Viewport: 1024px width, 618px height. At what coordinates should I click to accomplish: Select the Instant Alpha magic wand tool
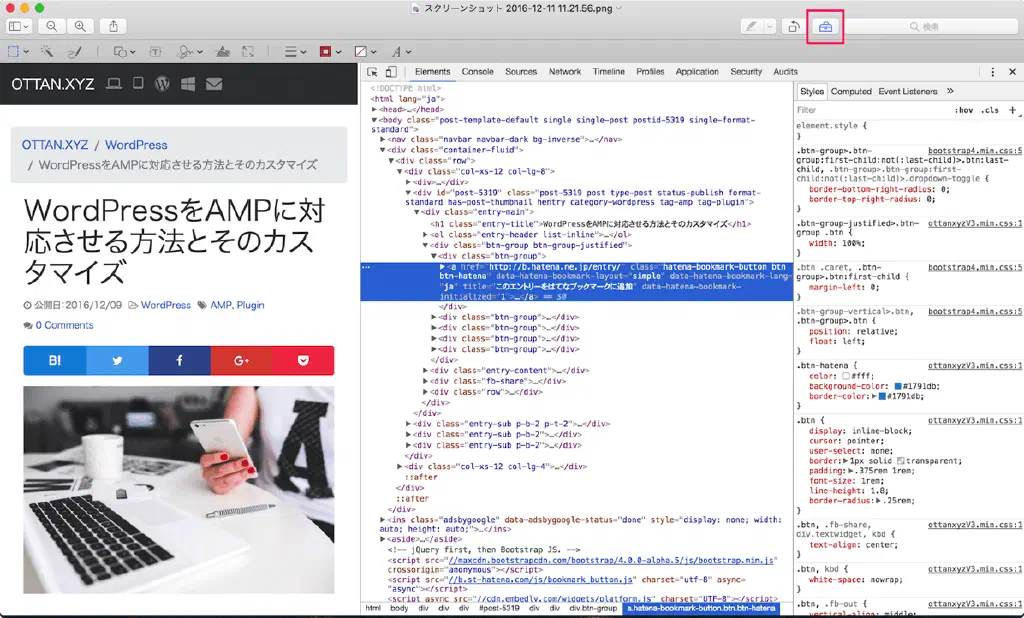coord(47,51)
